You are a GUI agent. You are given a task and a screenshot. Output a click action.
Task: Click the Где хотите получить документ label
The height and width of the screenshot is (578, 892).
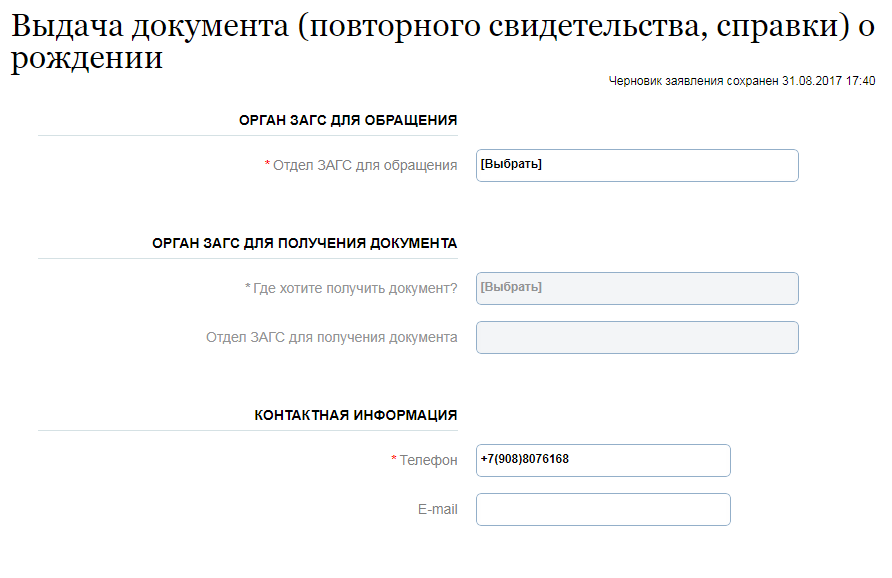355,288
